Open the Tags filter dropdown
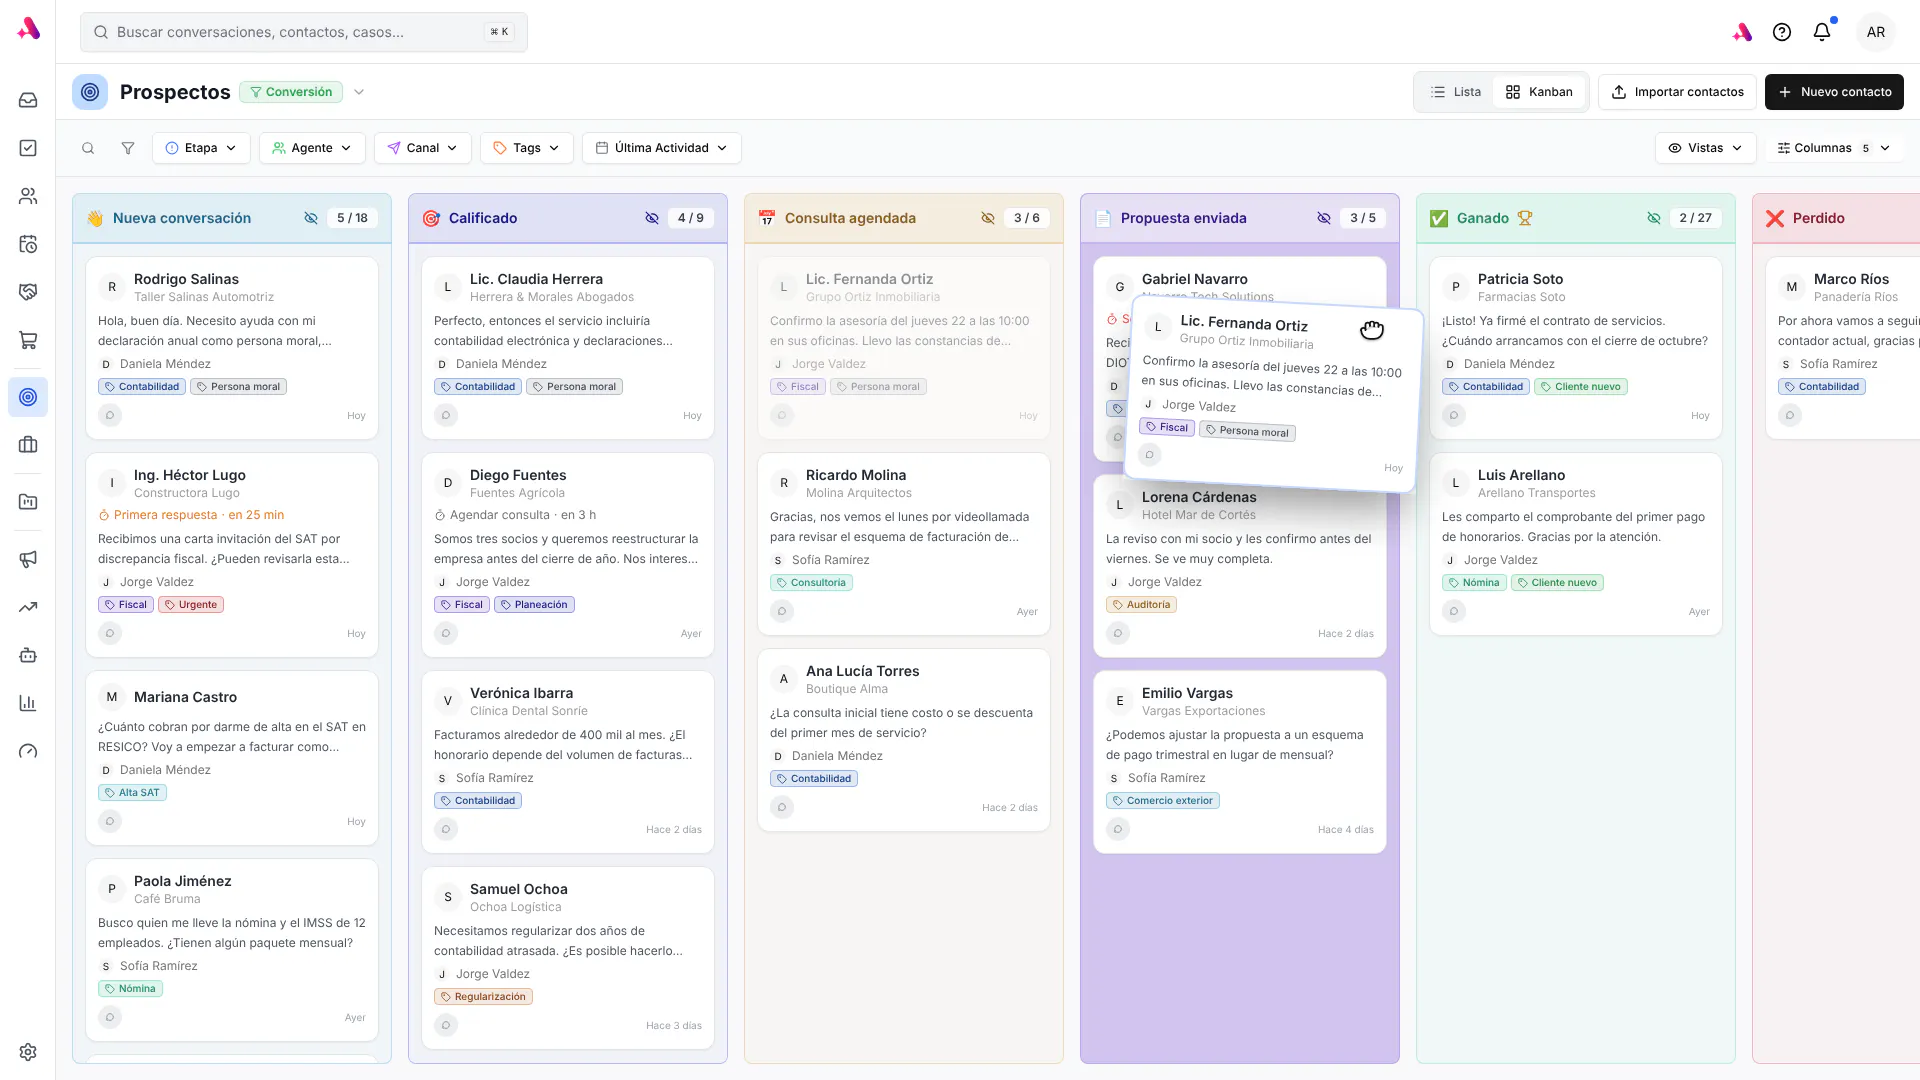Image resolution: width=1920 pixels, height=1080 pixels. (x=527, y=148)
